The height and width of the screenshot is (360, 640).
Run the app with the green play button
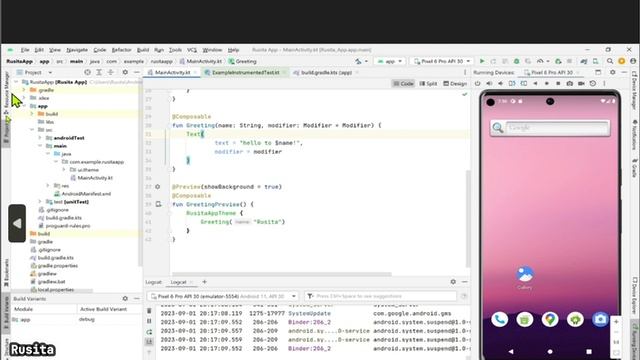pos(482,61)
